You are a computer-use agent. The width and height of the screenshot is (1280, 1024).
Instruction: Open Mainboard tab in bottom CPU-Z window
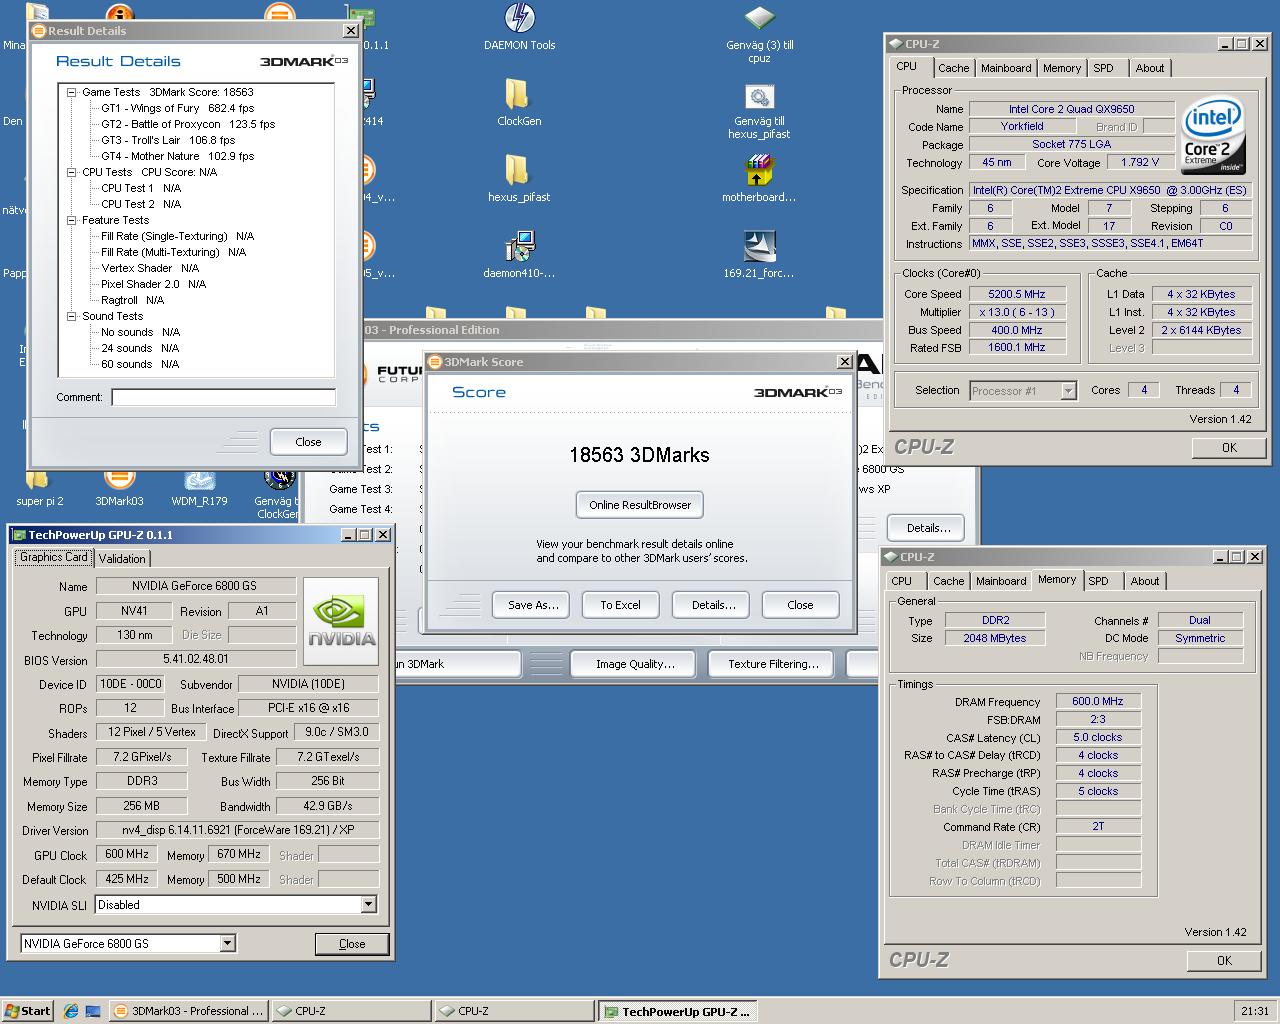[x=1001, y=581]
